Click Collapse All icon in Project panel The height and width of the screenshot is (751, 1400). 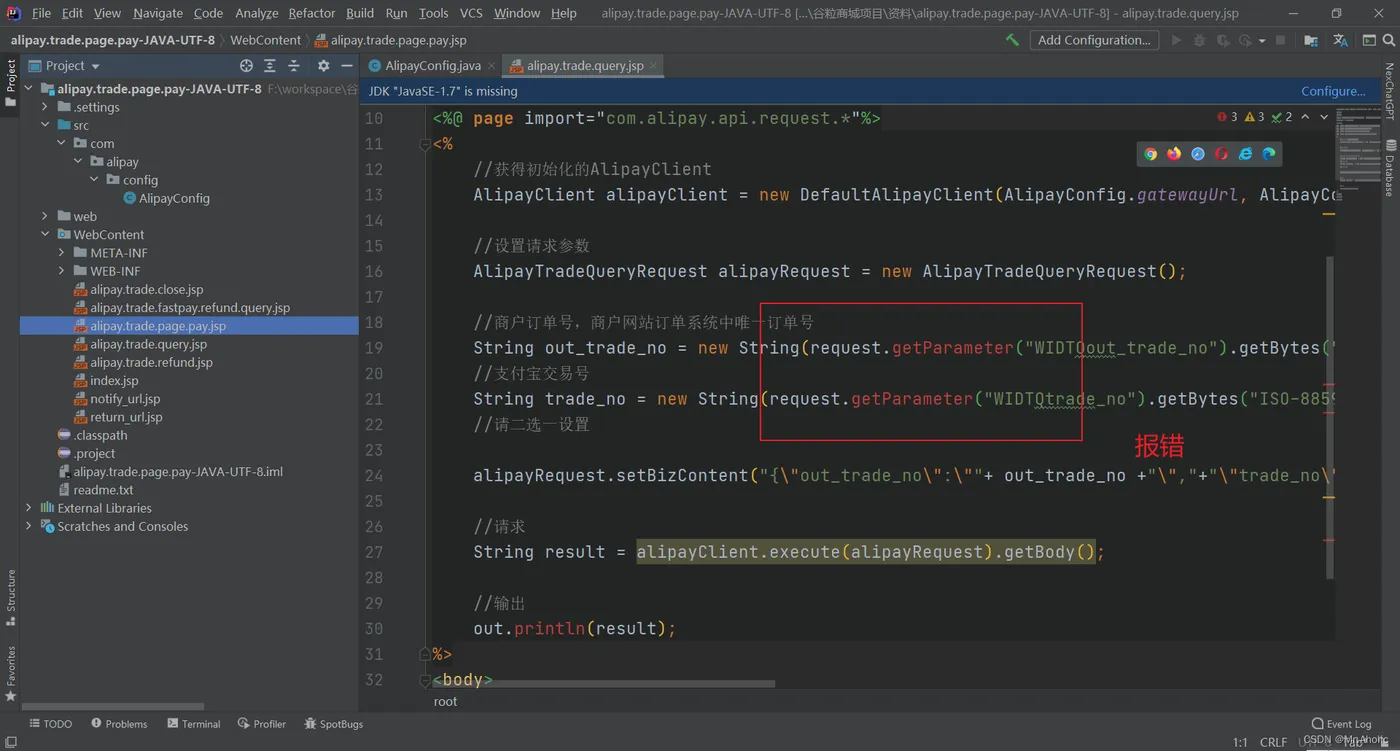[x=294, y=65]
